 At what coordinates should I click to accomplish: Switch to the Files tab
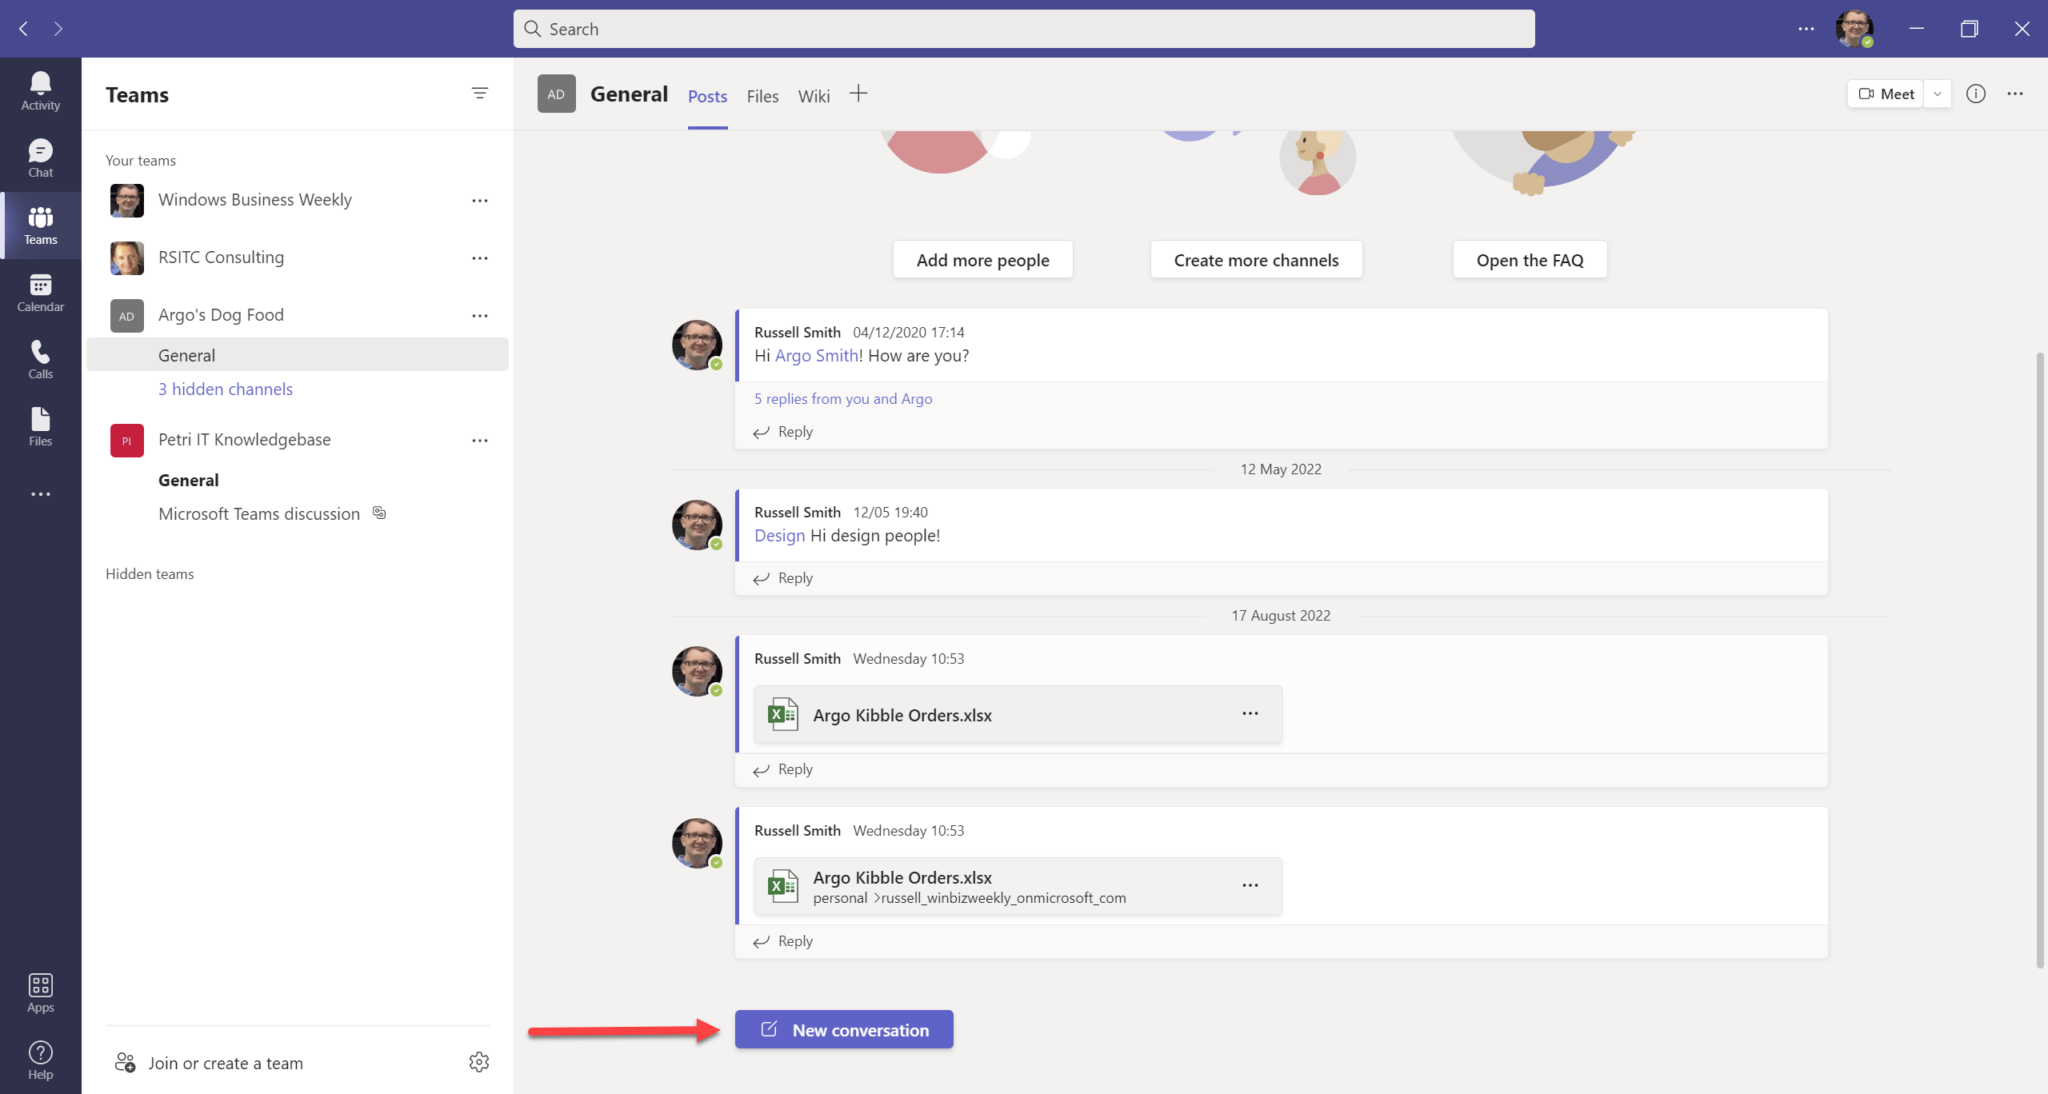[762, 95]
